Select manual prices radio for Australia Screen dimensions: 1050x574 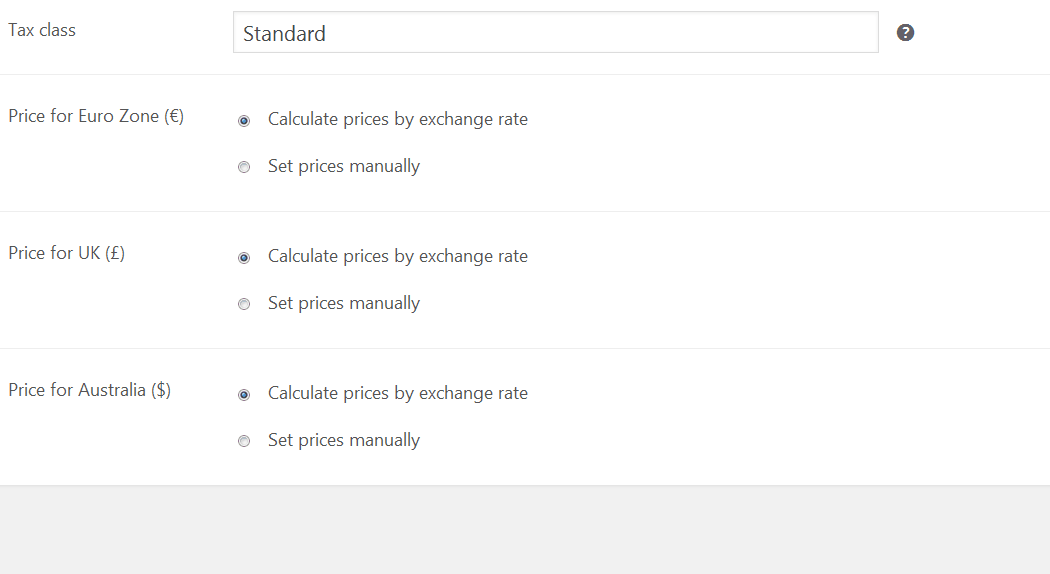pyautogui.click(x=244, y=442)
